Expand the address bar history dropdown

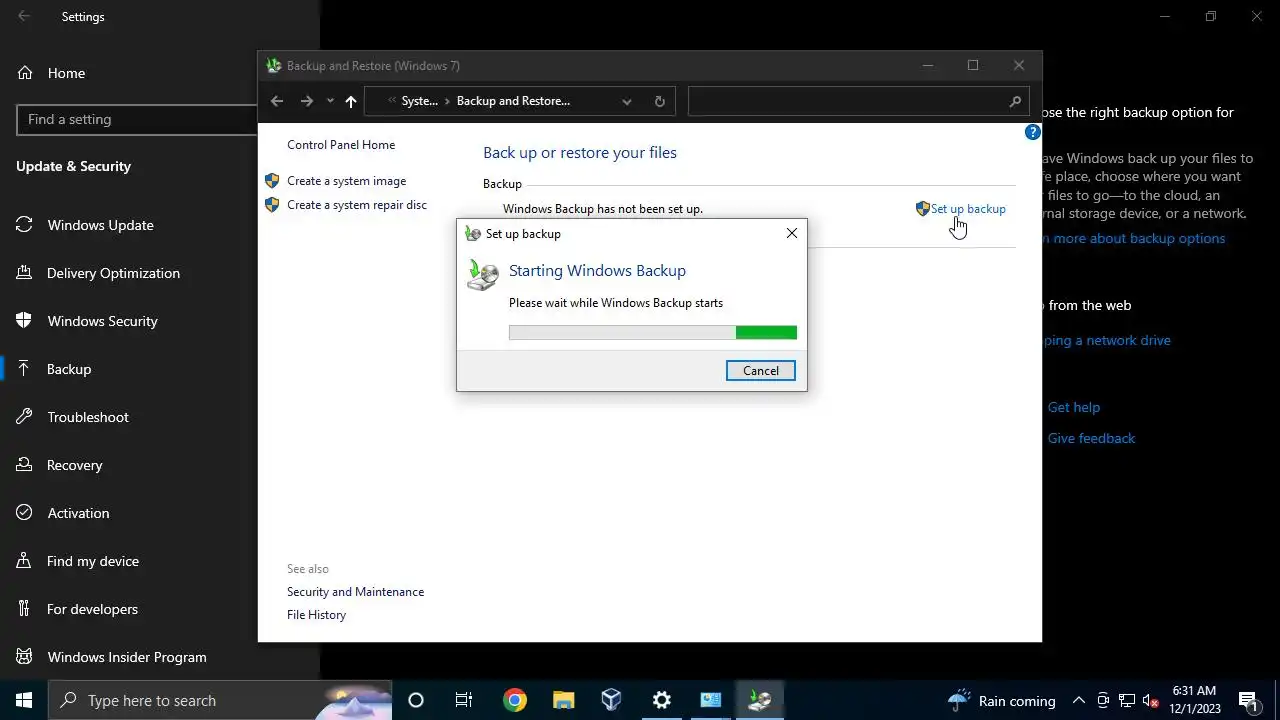(627, 101)
